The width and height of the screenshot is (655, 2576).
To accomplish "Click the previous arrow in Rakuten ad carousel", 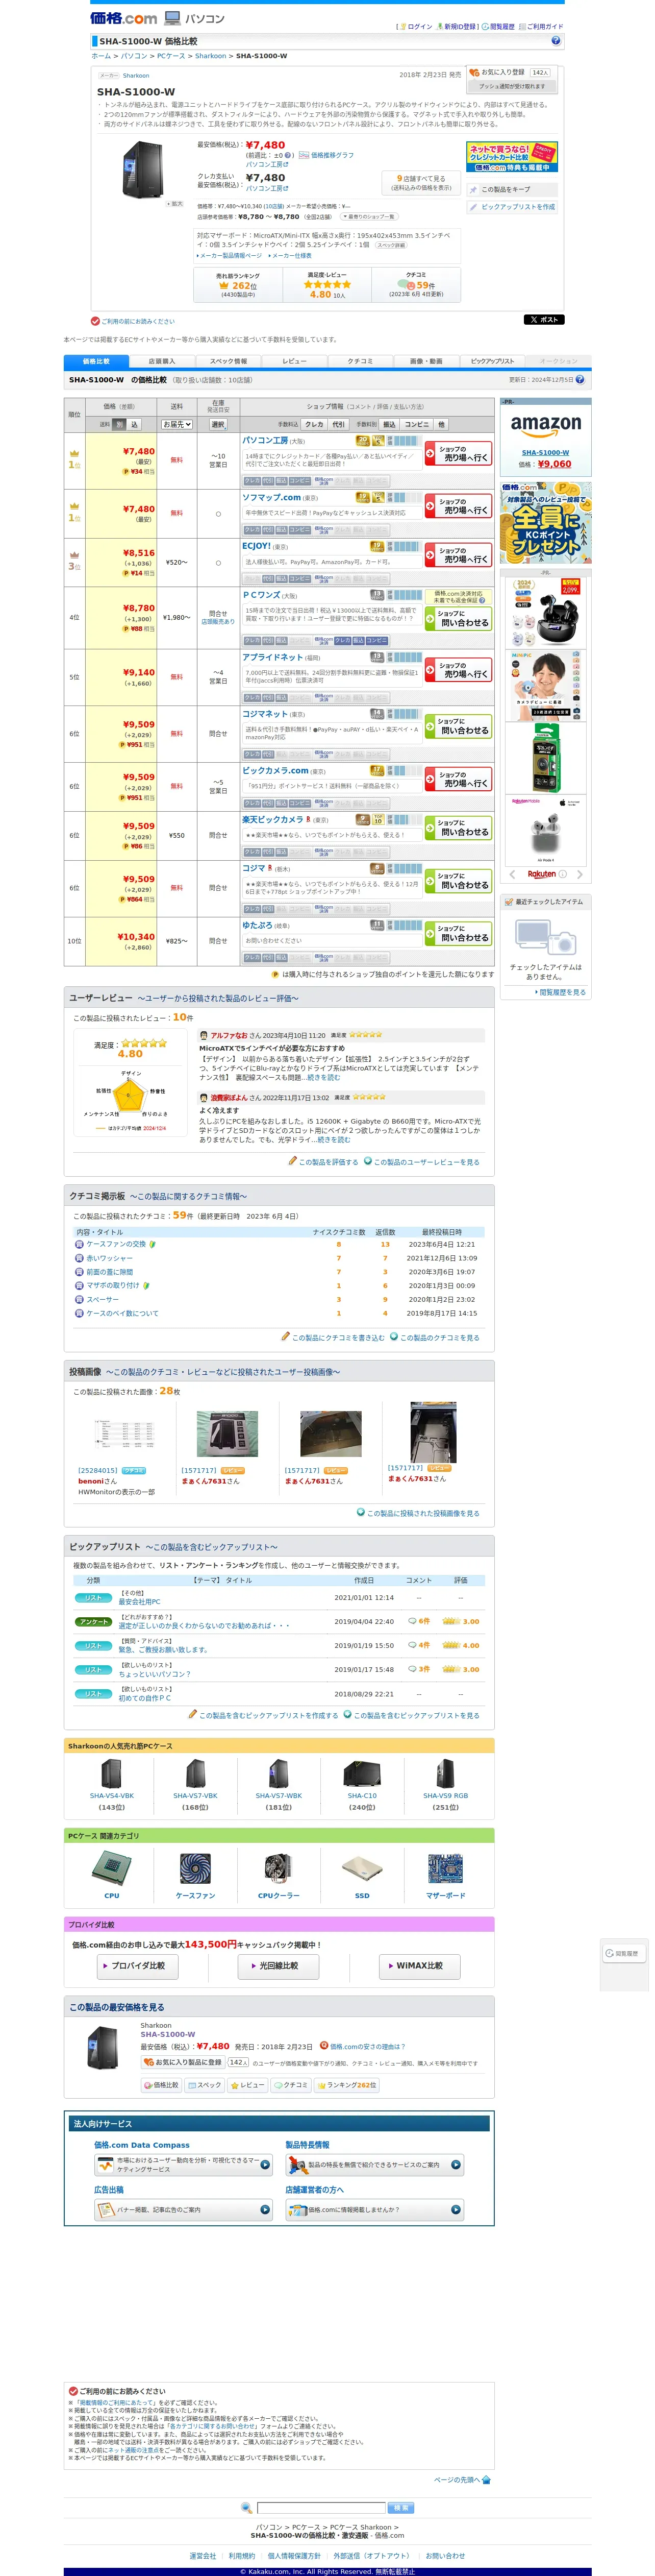I will pos(513,874).
